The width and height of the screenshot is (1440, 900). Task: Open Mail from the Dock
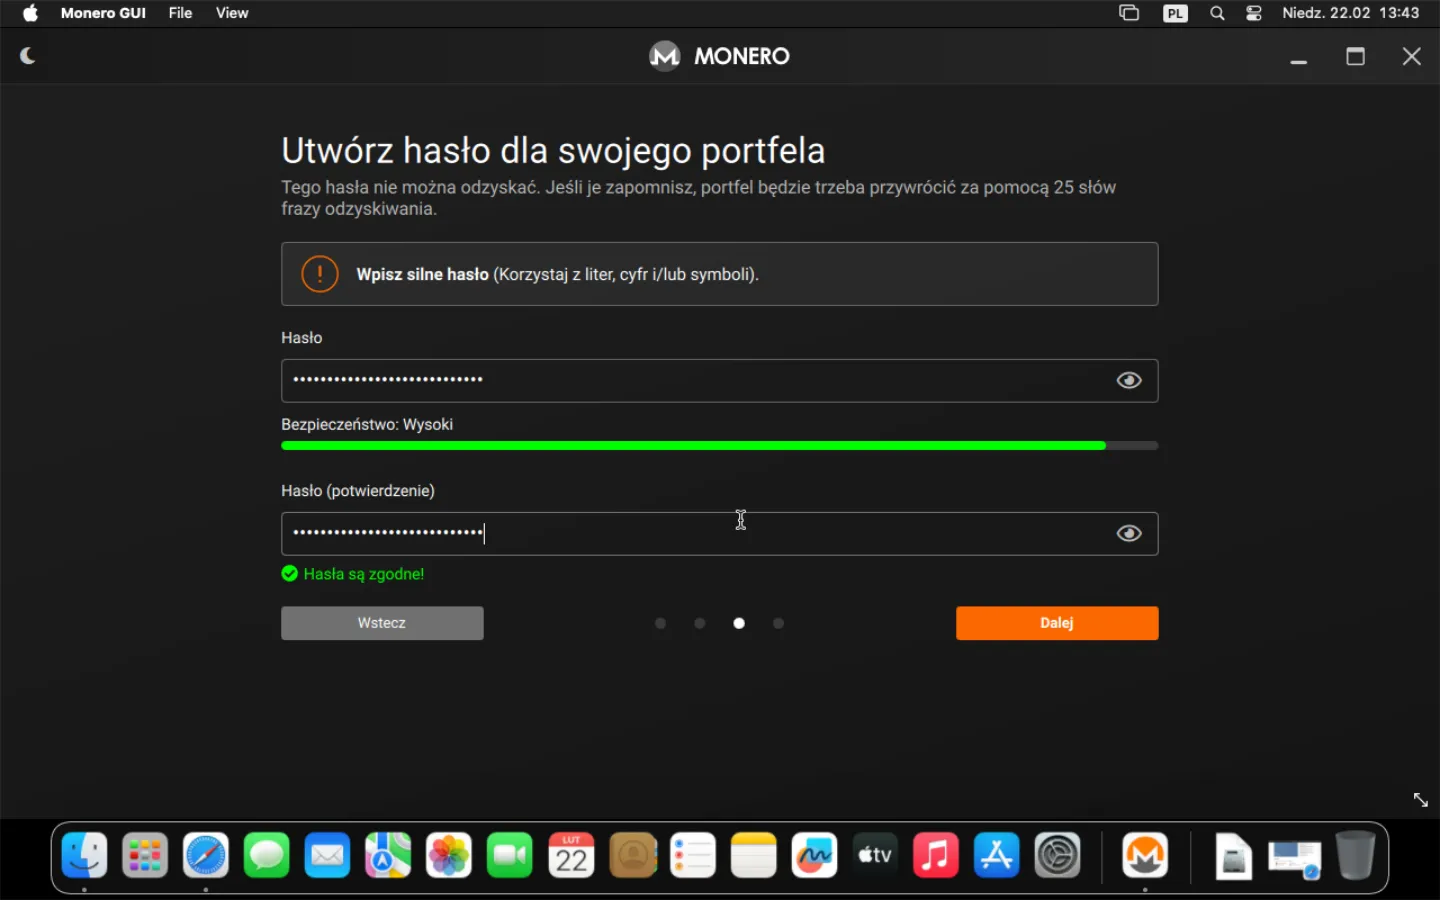click(x=327, y=856)
